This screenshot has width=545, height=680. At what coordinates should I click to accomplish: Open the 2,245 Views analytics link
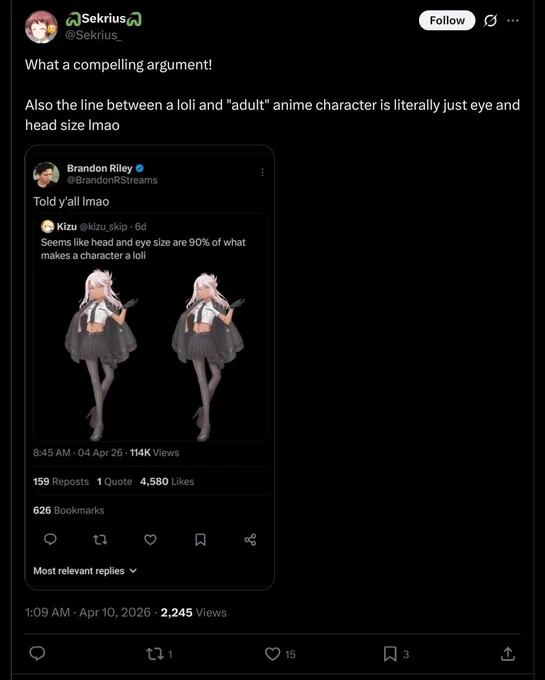[193, 612]
